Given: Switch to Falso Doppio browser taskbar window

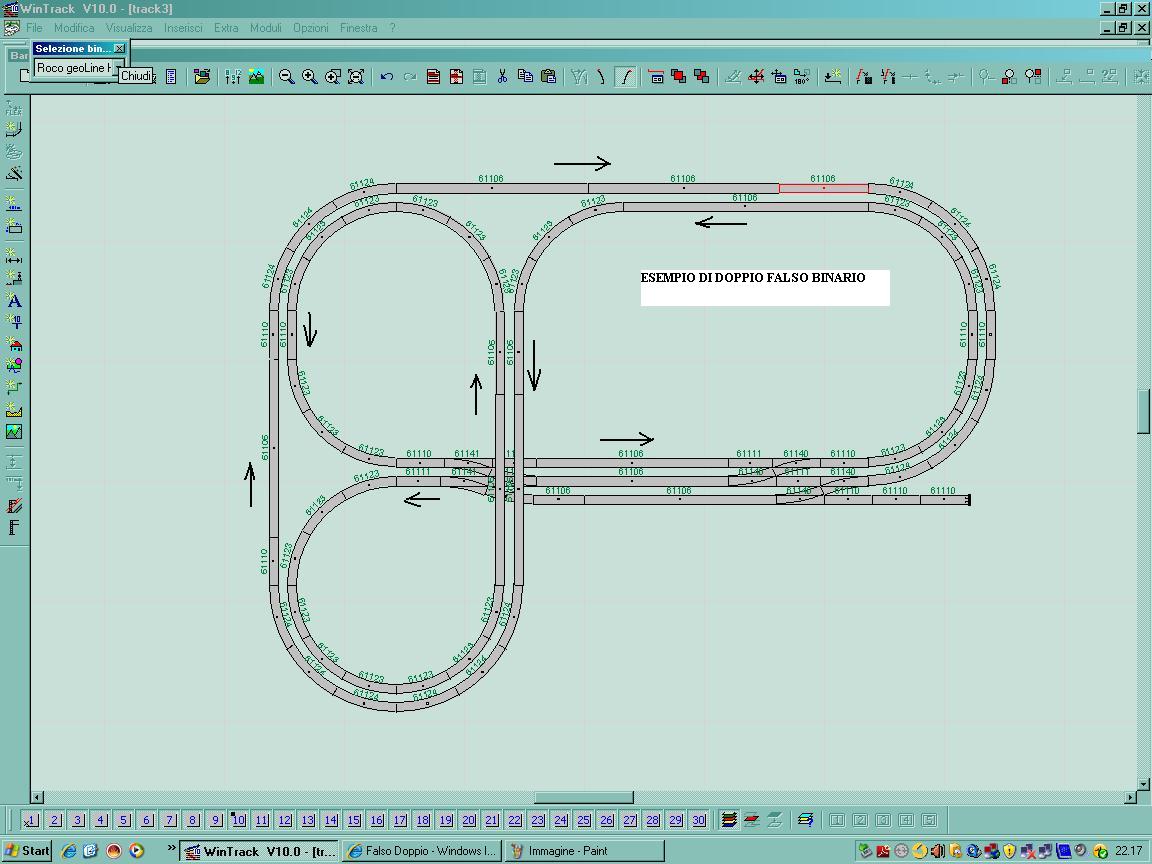Looking at the screenshot, I should click(x=422, y=851).
